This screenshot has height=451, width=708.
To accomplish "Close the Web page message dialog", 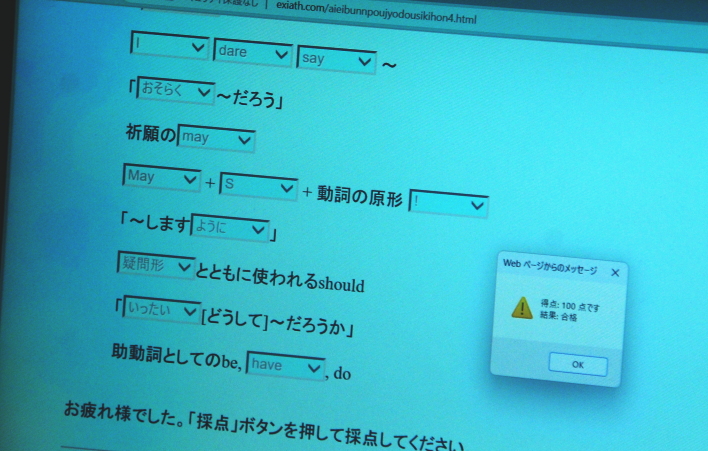I will pyautogui.click(x=615, y=272).
